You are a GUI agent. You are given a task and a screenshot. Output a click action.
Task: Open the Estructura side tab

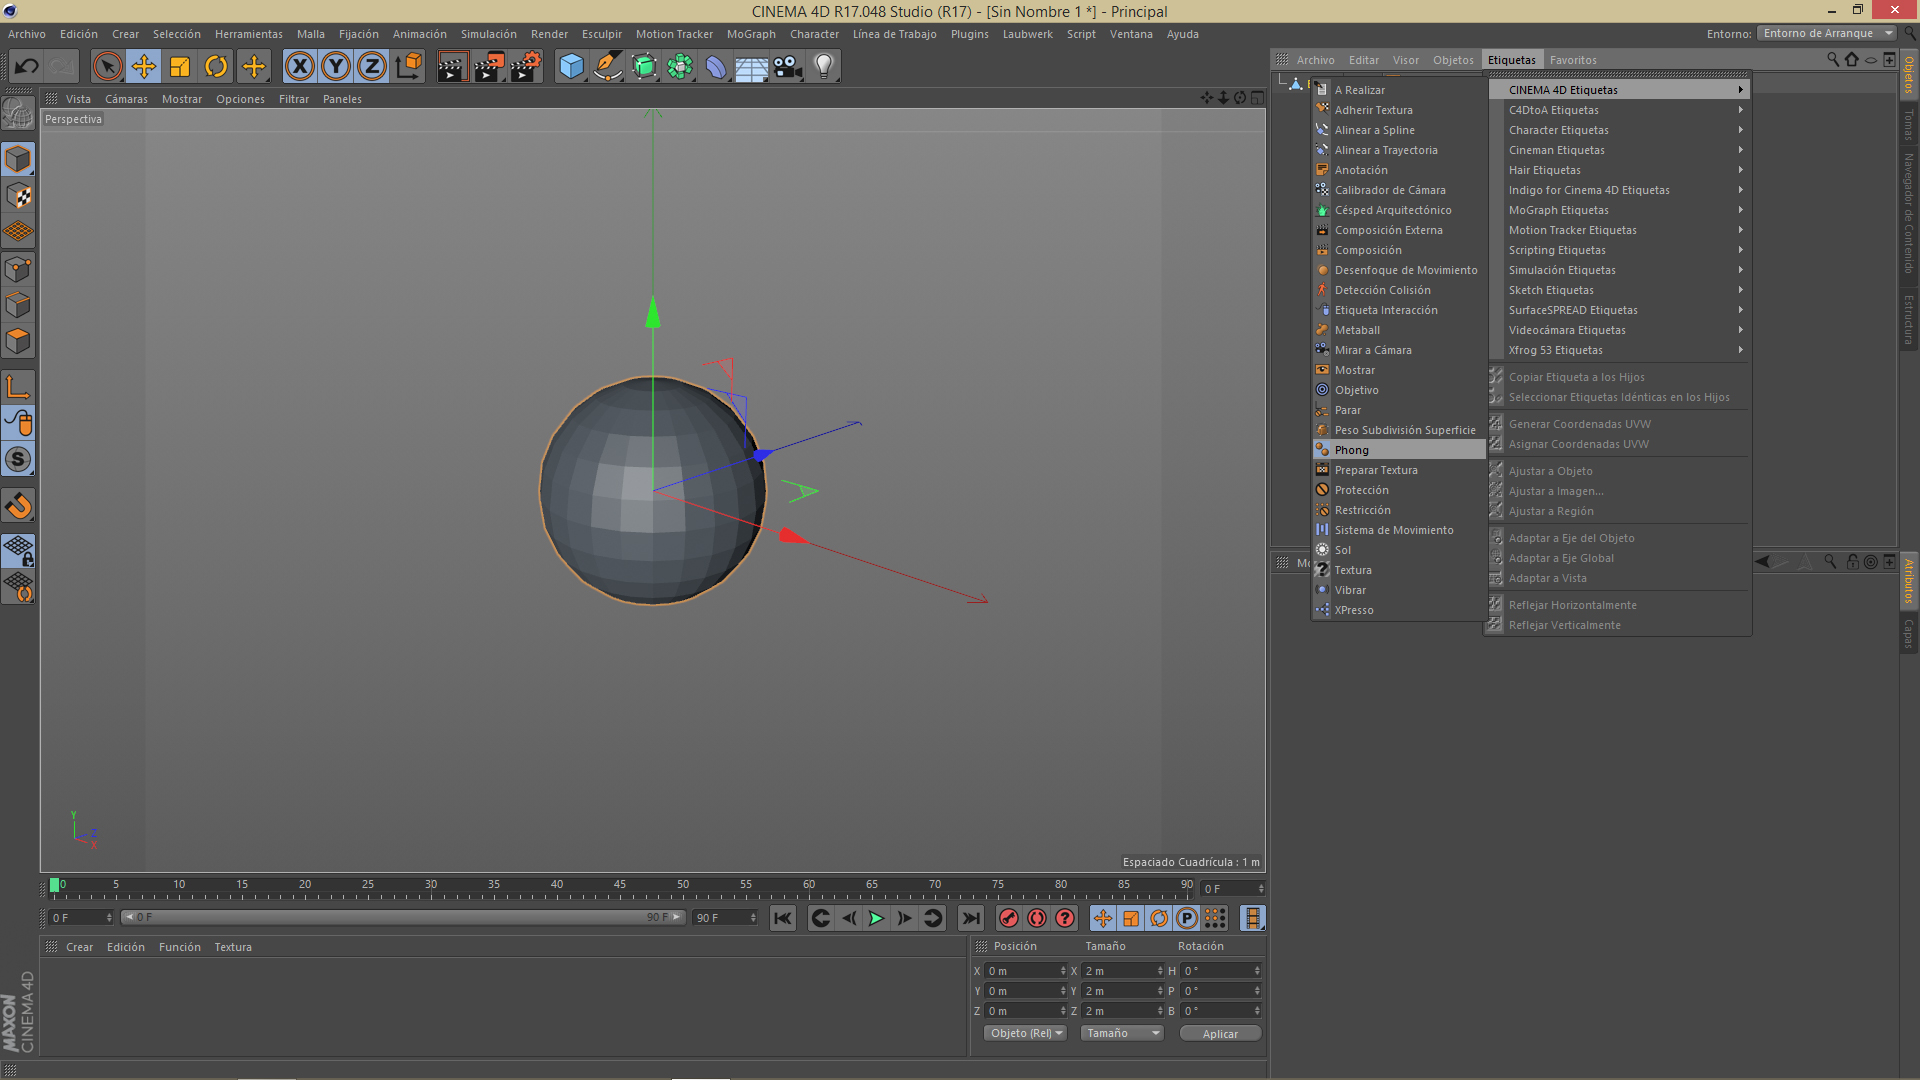(x=1909, y=319)
